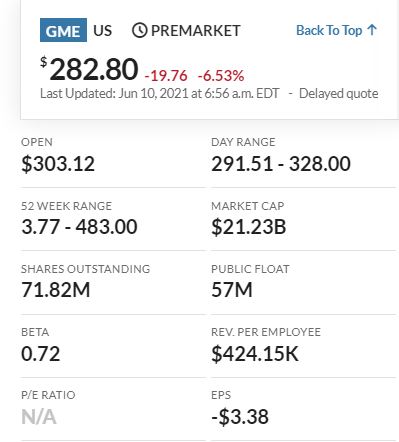Select the Day Range value 291.51 - 328.00
399x442 pixels.
coord(281,164)
